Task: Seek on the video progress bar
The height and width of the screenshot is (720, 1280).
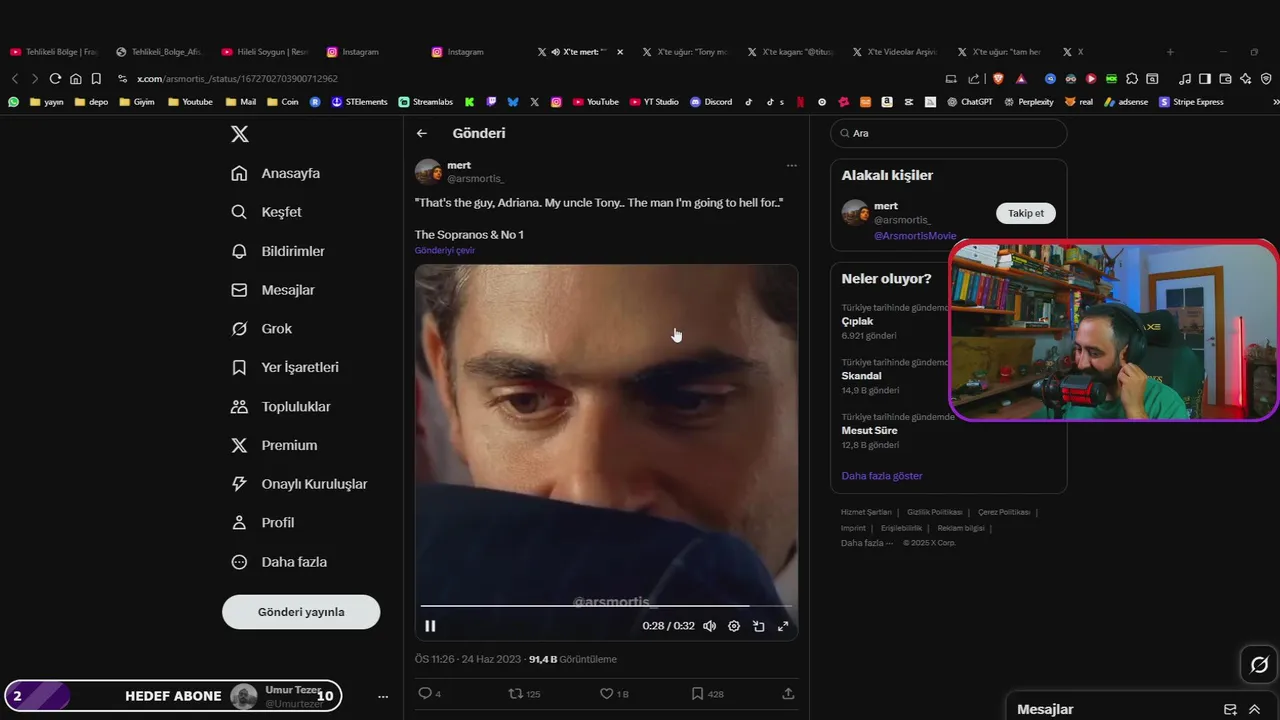Action: (605, 606)
